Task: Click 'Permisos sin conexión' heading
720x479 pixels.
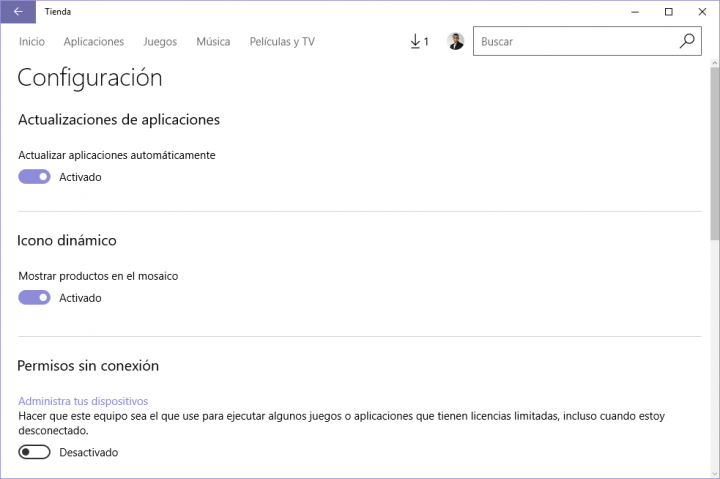Action: click(x=88, y=366)
